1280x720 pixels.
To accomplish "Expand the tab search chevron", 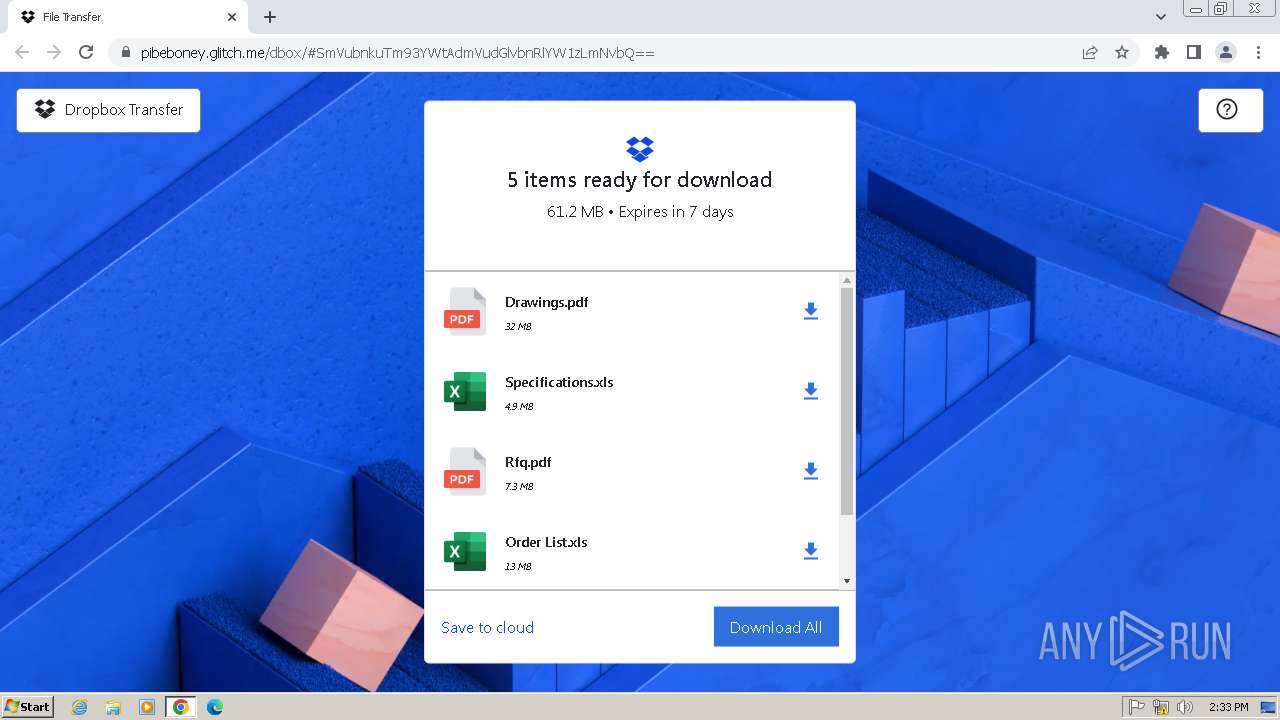I will tap(1161, 17).
